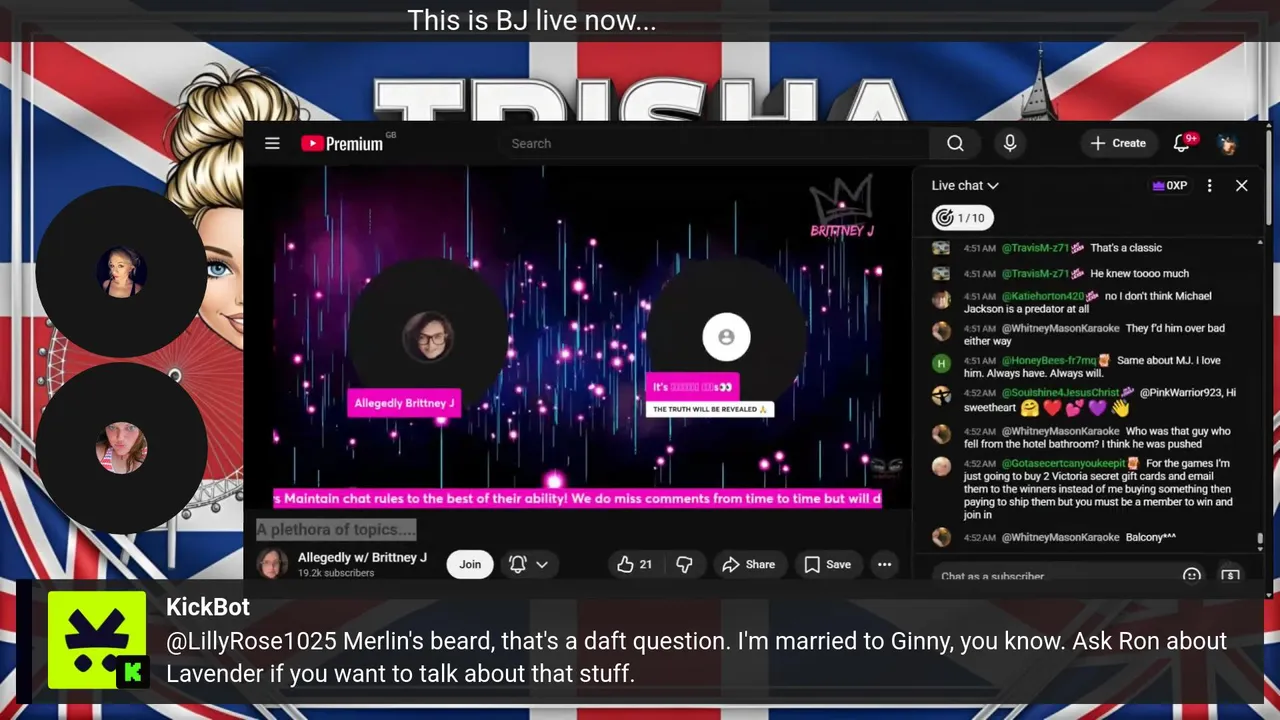The image size is (1280, 720).
Task: Click the KickBot name in overlay
Action: 208,607
